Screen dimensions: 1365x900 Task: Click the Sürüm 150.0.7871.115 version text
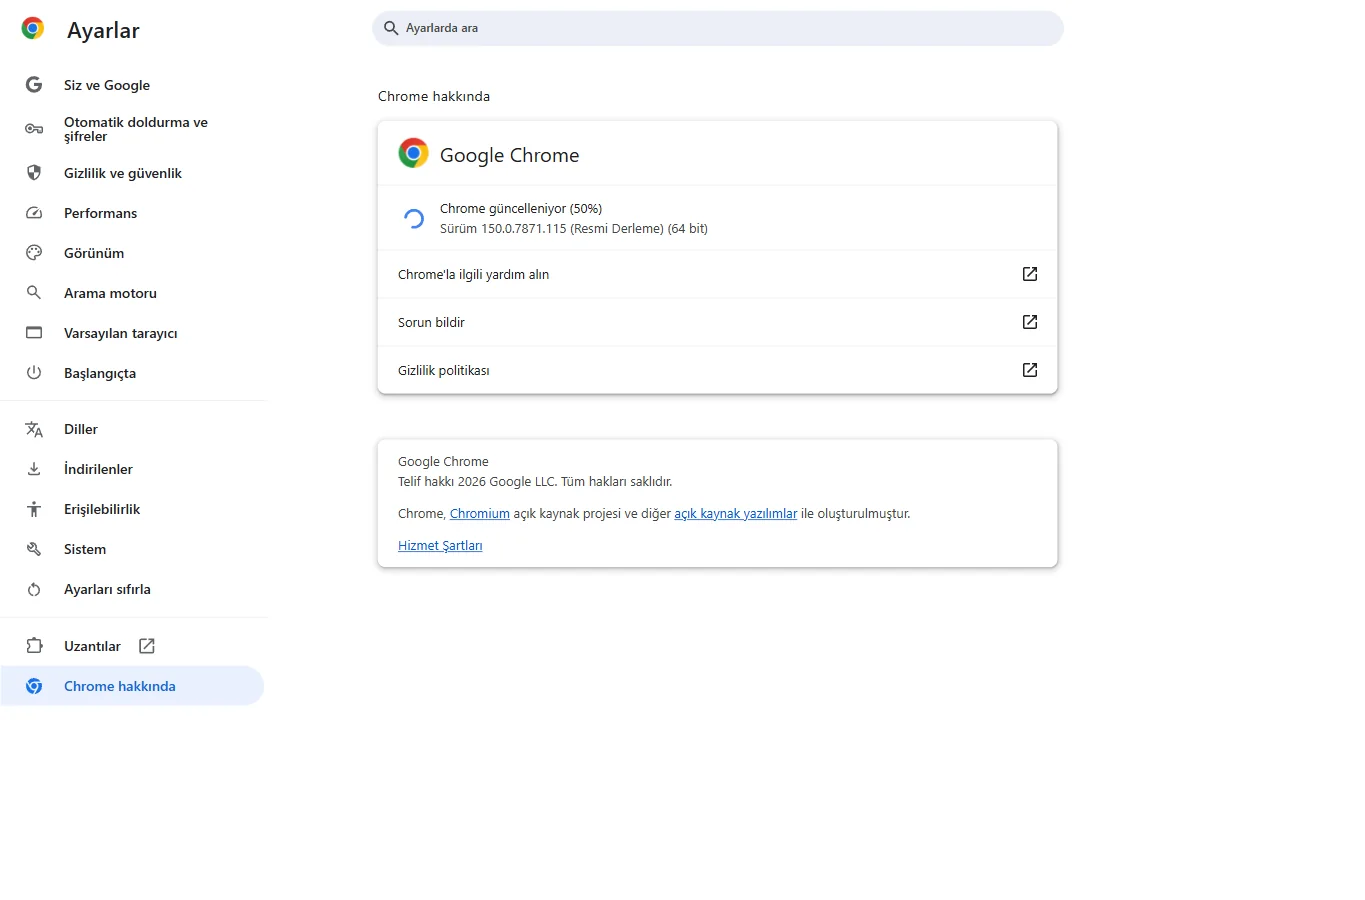[574, 229]
